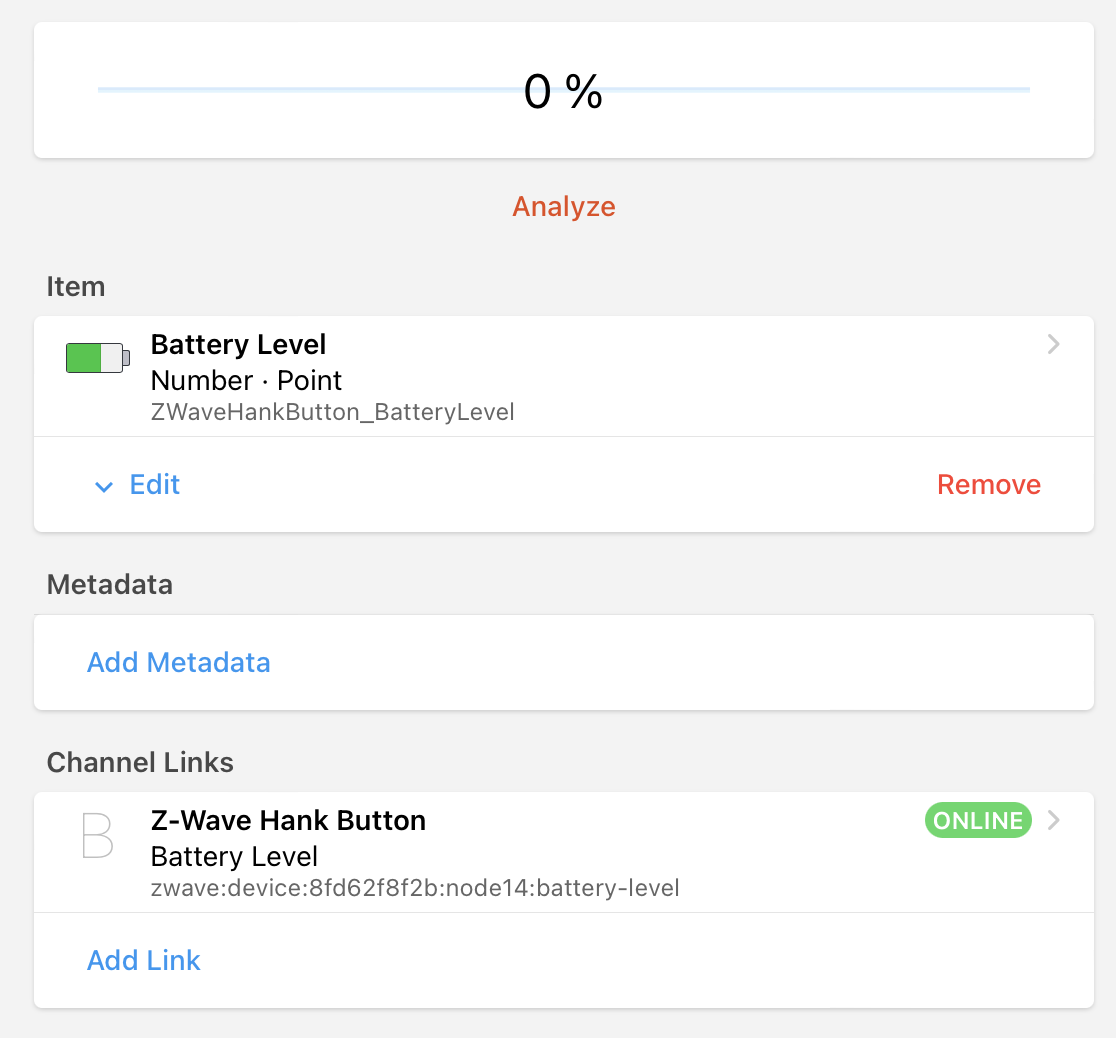
Task: Click the chevron beside Edit
Action: pos(103,487)
